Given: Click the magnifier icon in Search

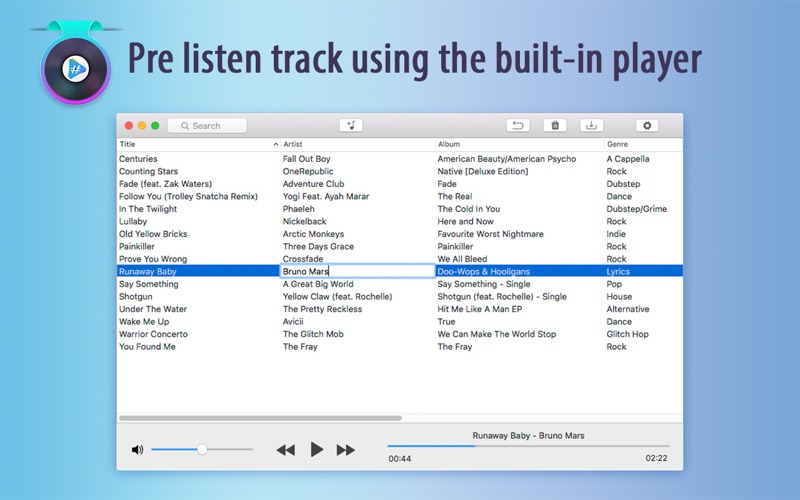Looking at the screenshot, I should point(185,126).
